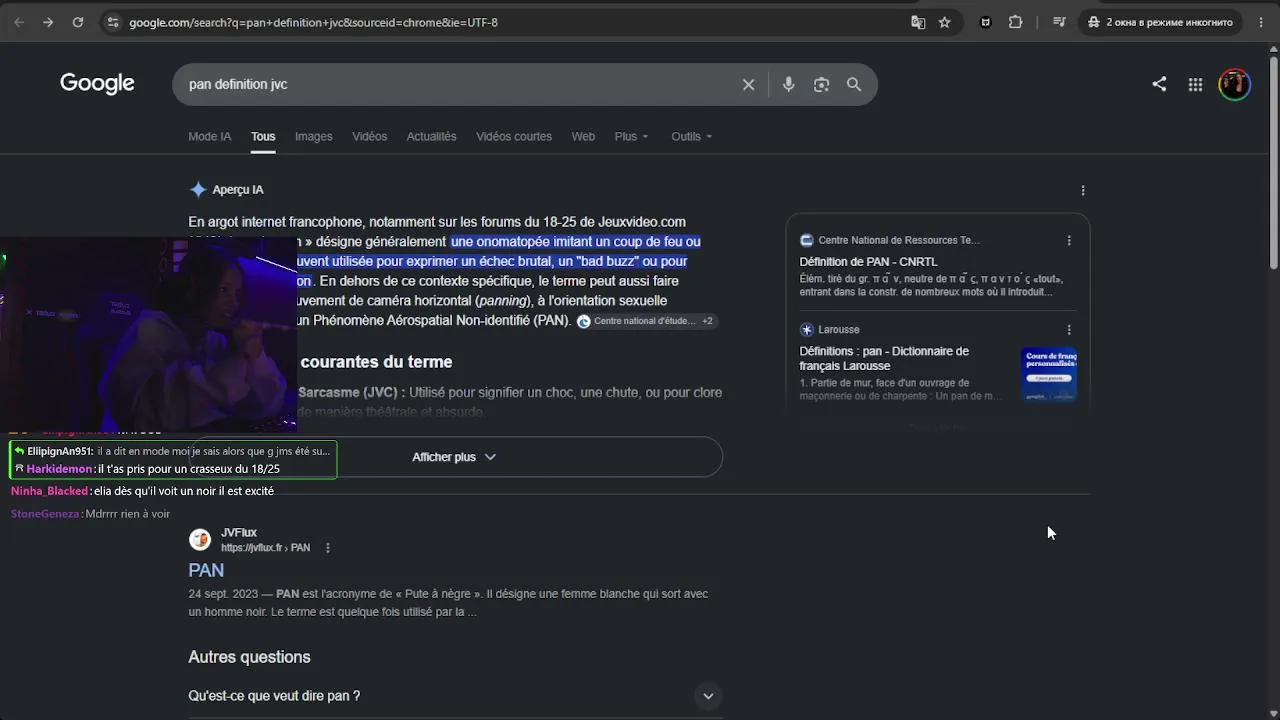The image size is (1280, 720).
Task: Reload the Google search page
Action: (77, 22)
